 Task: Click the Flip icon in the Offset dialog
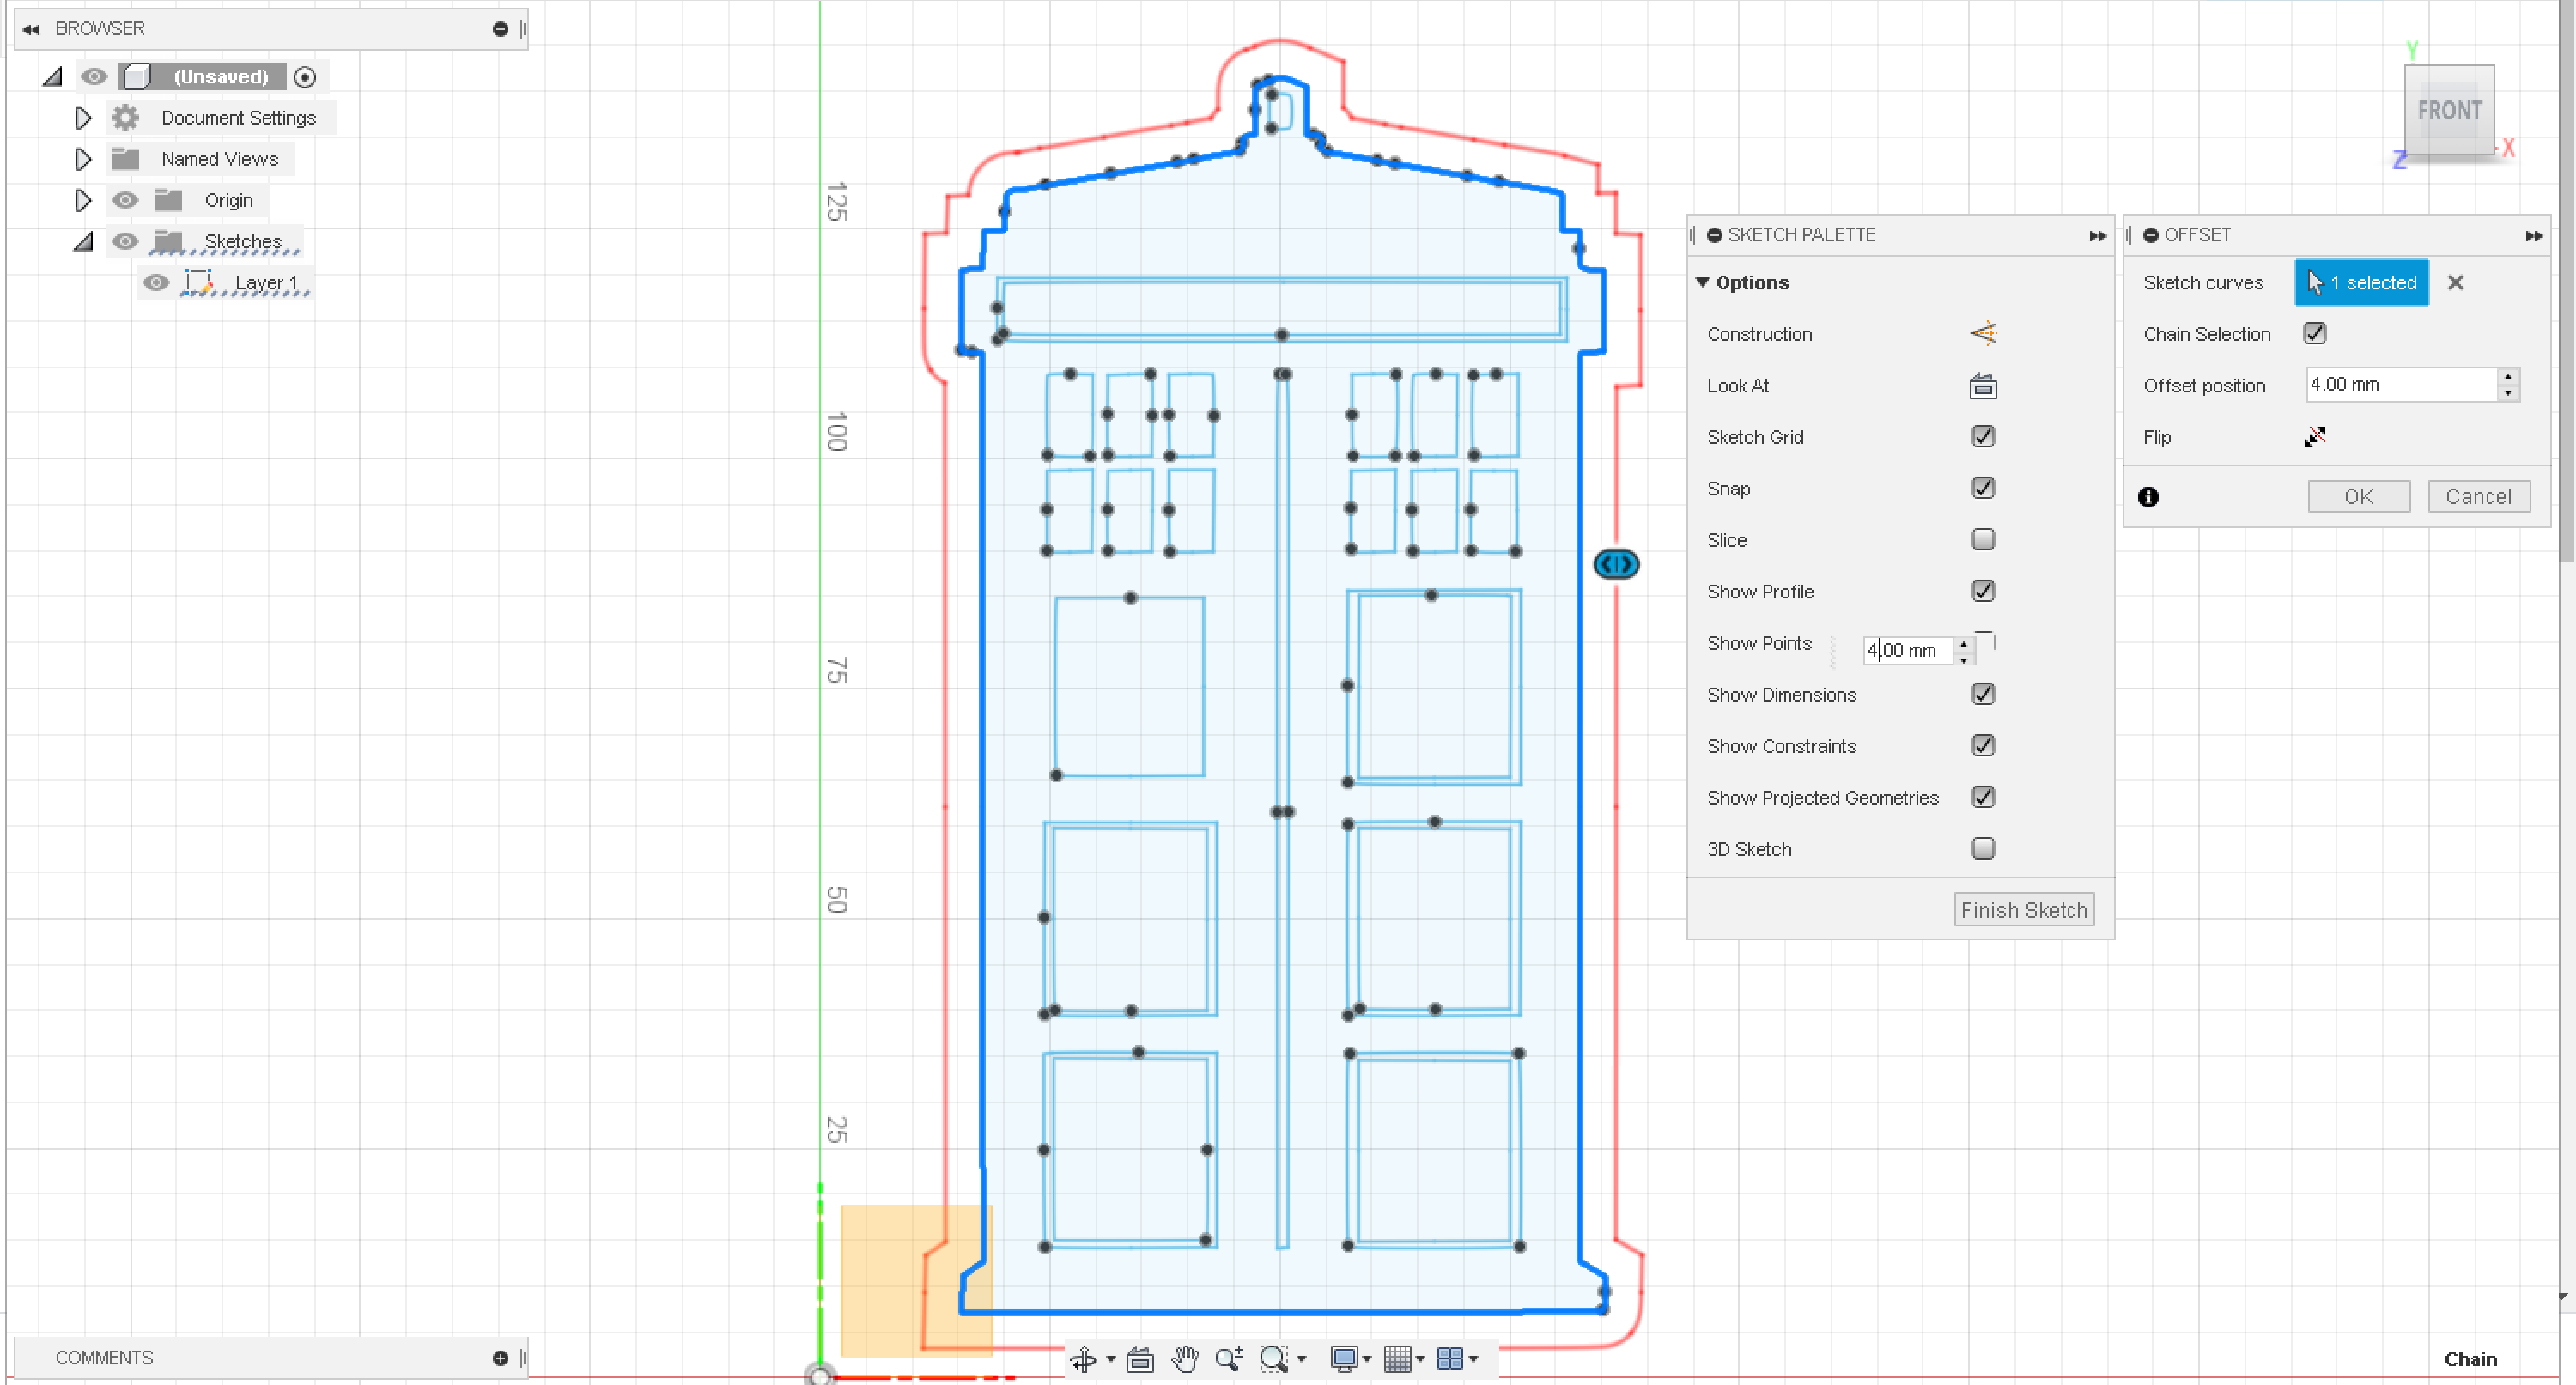coord(2316,437)
